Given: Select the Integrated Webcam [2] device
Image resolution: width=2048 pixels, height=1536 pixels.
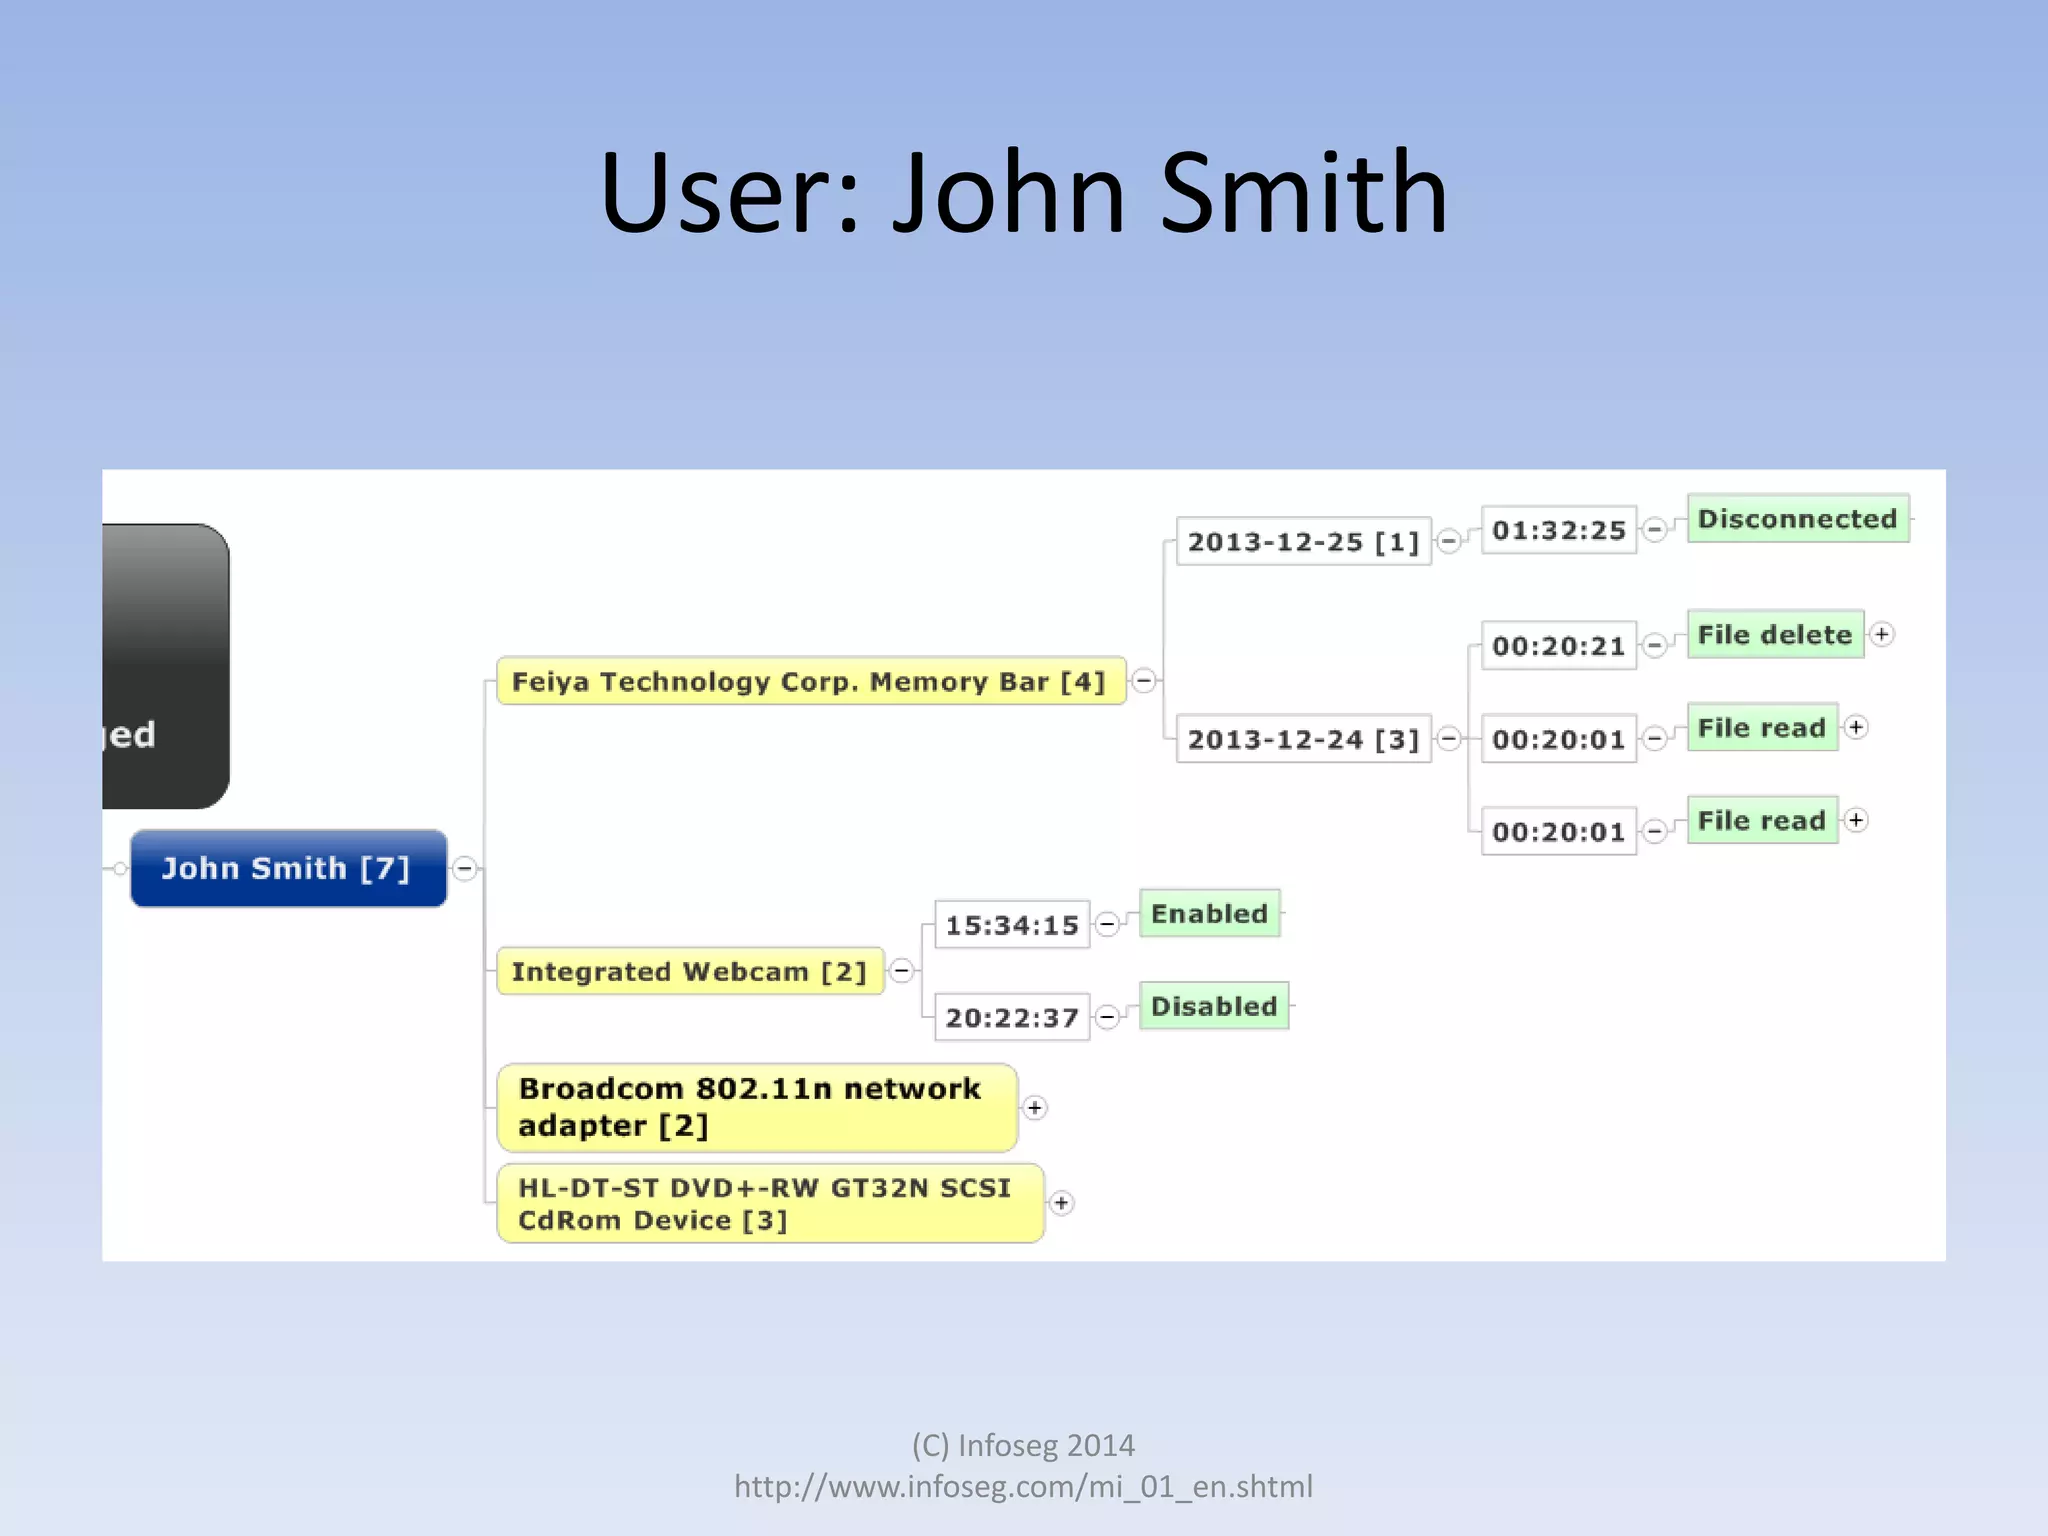Looking at the screenshot, I should pos(690,971).
